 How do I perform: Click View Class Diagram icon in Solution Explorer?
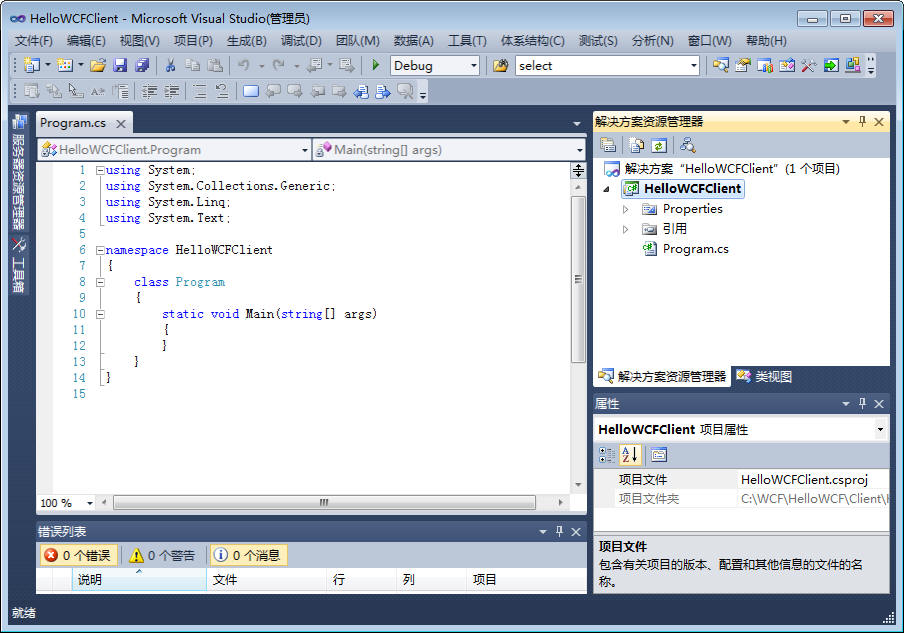tap(688, 145)
